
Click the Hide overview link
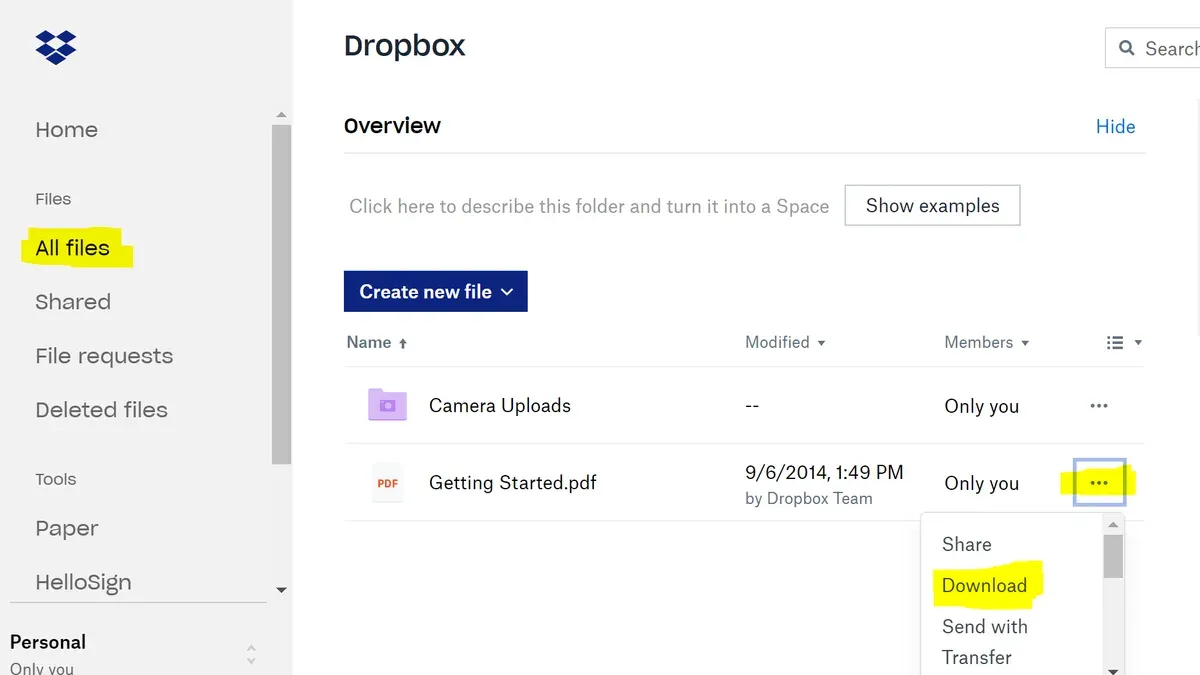click(1115, 126)
